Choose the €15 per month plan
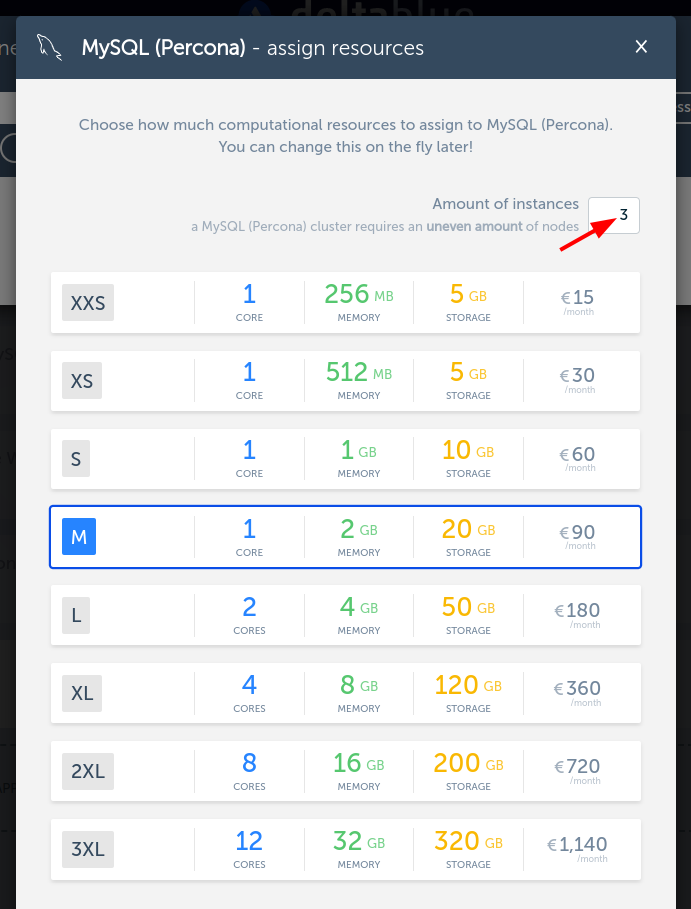The width and height of the screenshot is (691, 909). click(x=578, y=300)
